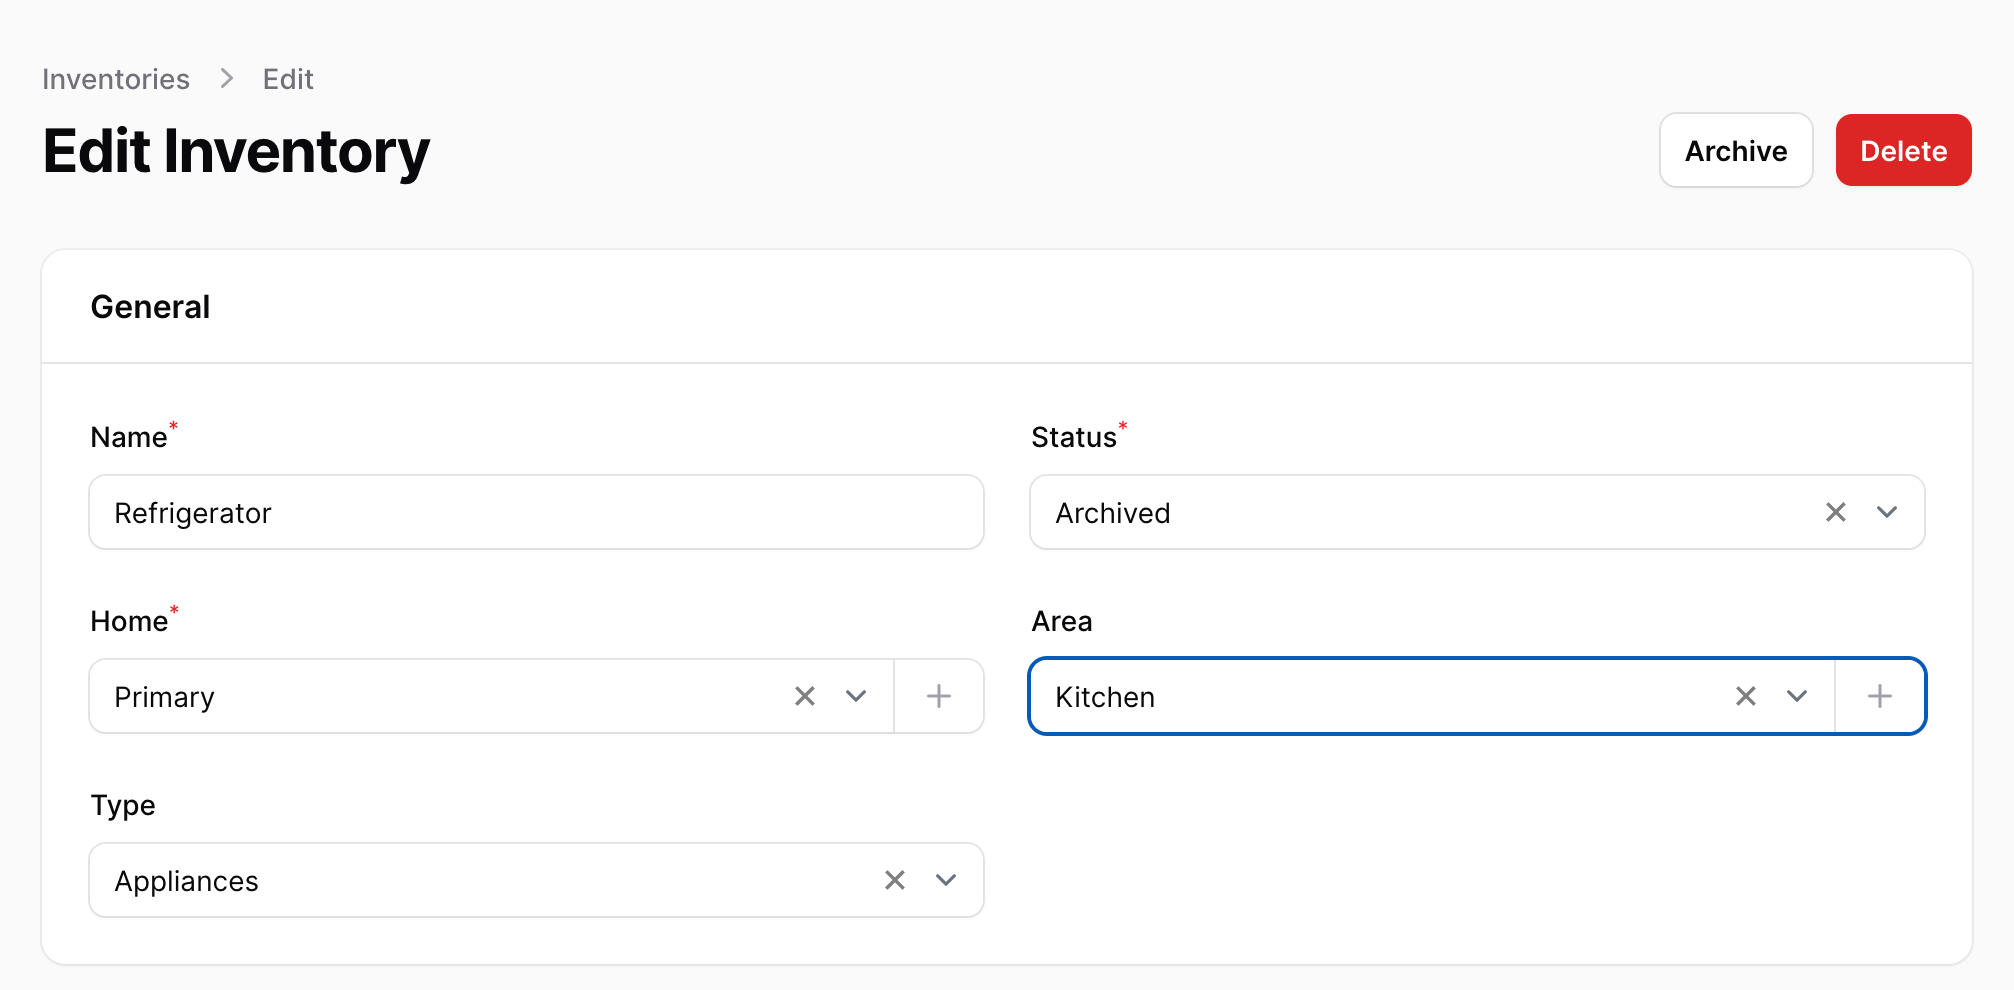Click the Area field showing Kitchen
Viewport: 2014px width, 990px height.
pos(1380,696)
